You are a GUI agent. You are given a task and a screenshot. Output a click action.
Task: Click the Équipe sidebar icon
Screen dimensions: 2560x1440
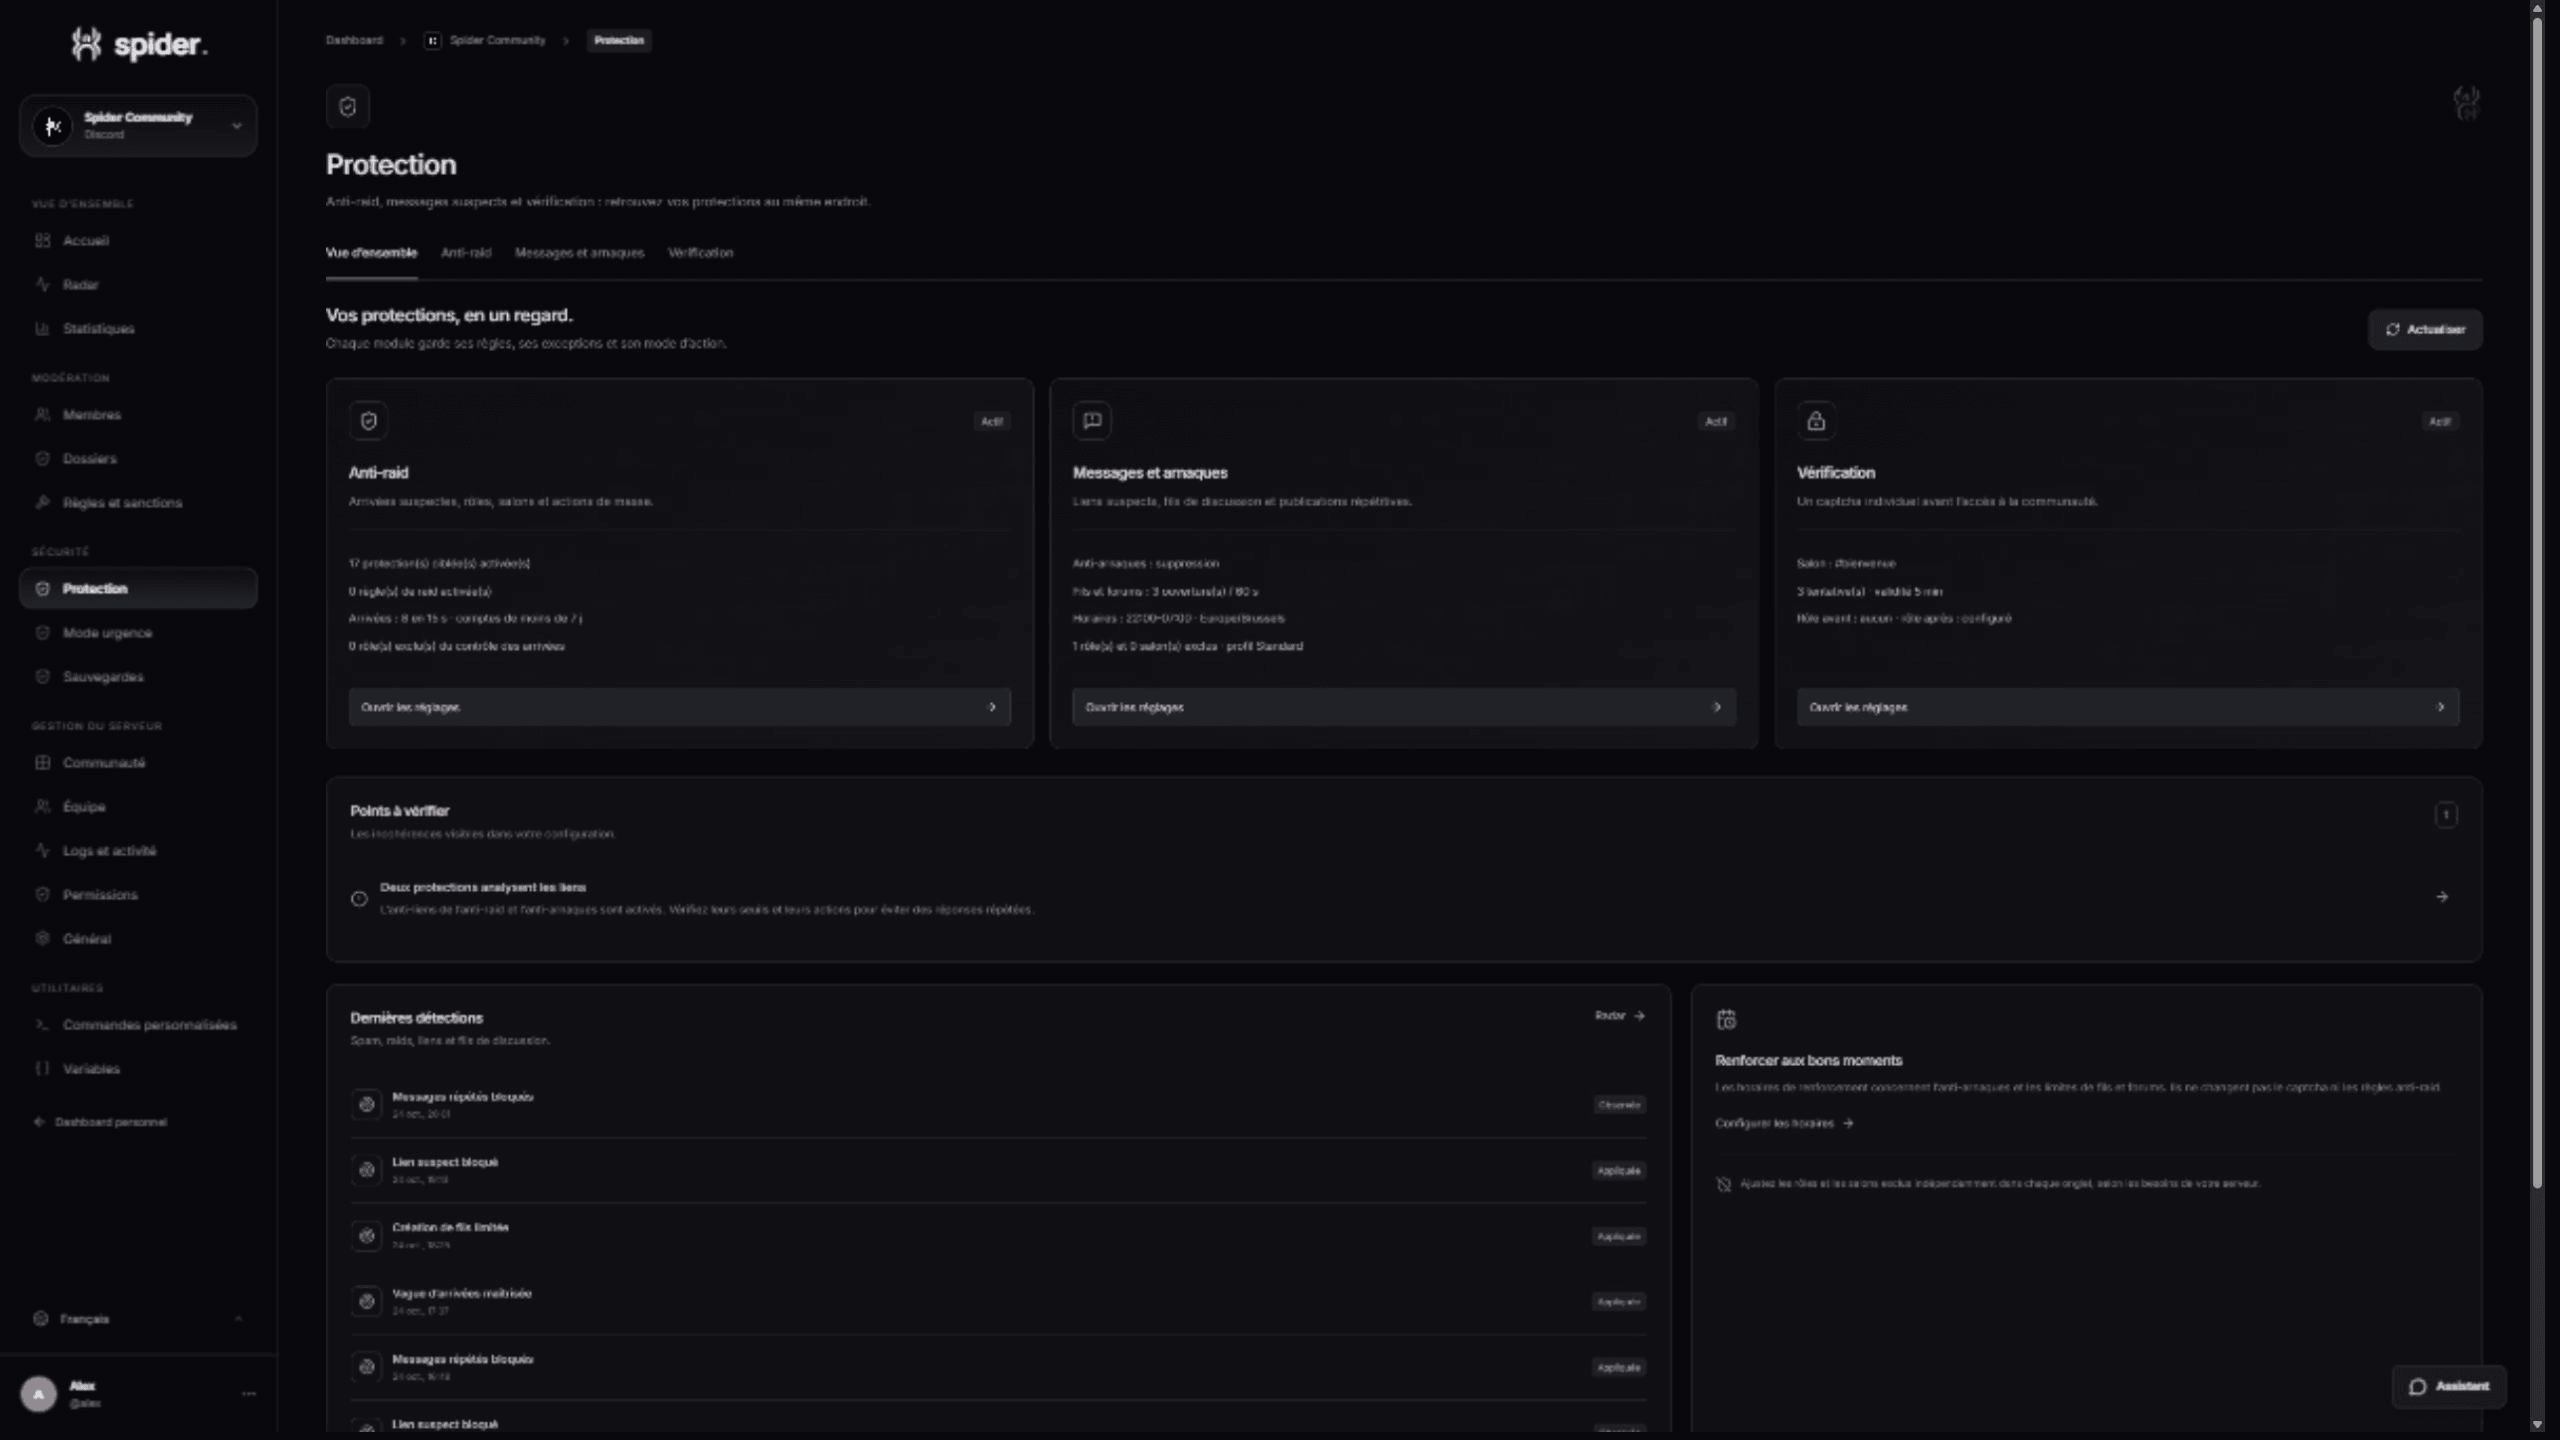(x=42, y=807)
